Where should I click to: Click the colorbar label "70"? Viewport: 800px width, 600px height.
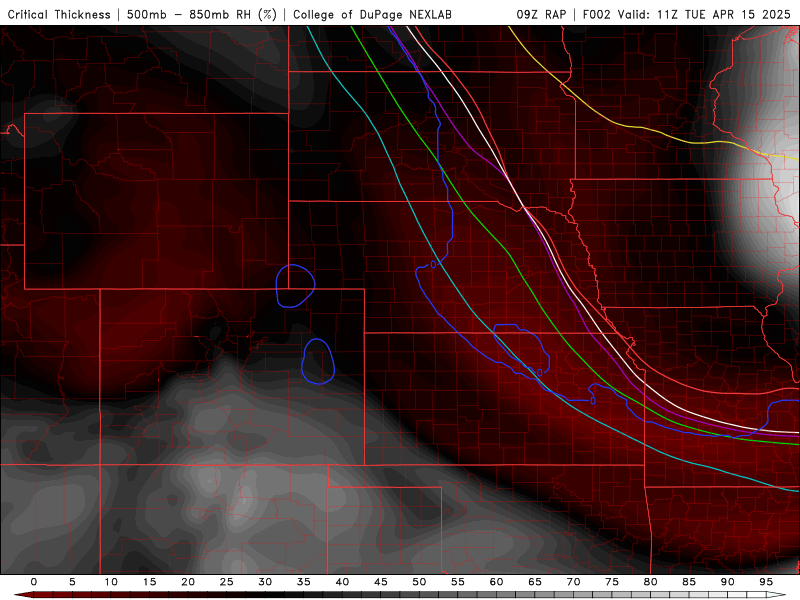pyautogui.click(x=573, y=582)
